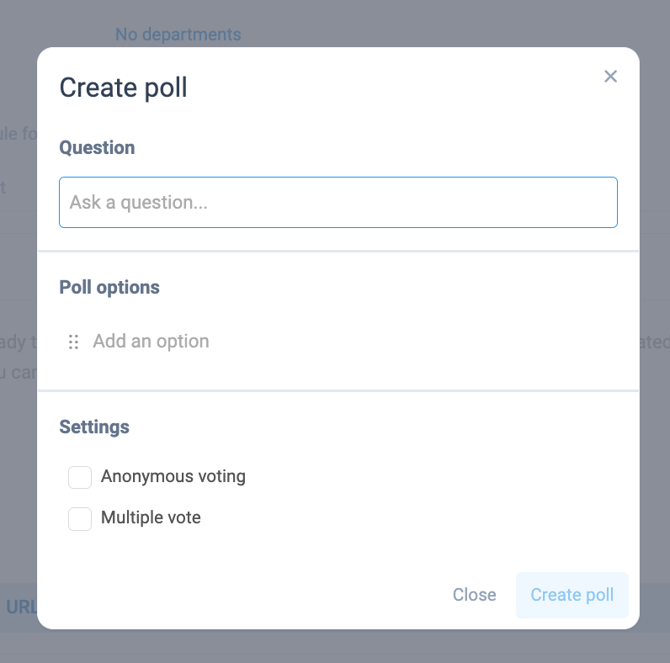Click the Question section heading
The image size is (670, 663).
(97, 147)
